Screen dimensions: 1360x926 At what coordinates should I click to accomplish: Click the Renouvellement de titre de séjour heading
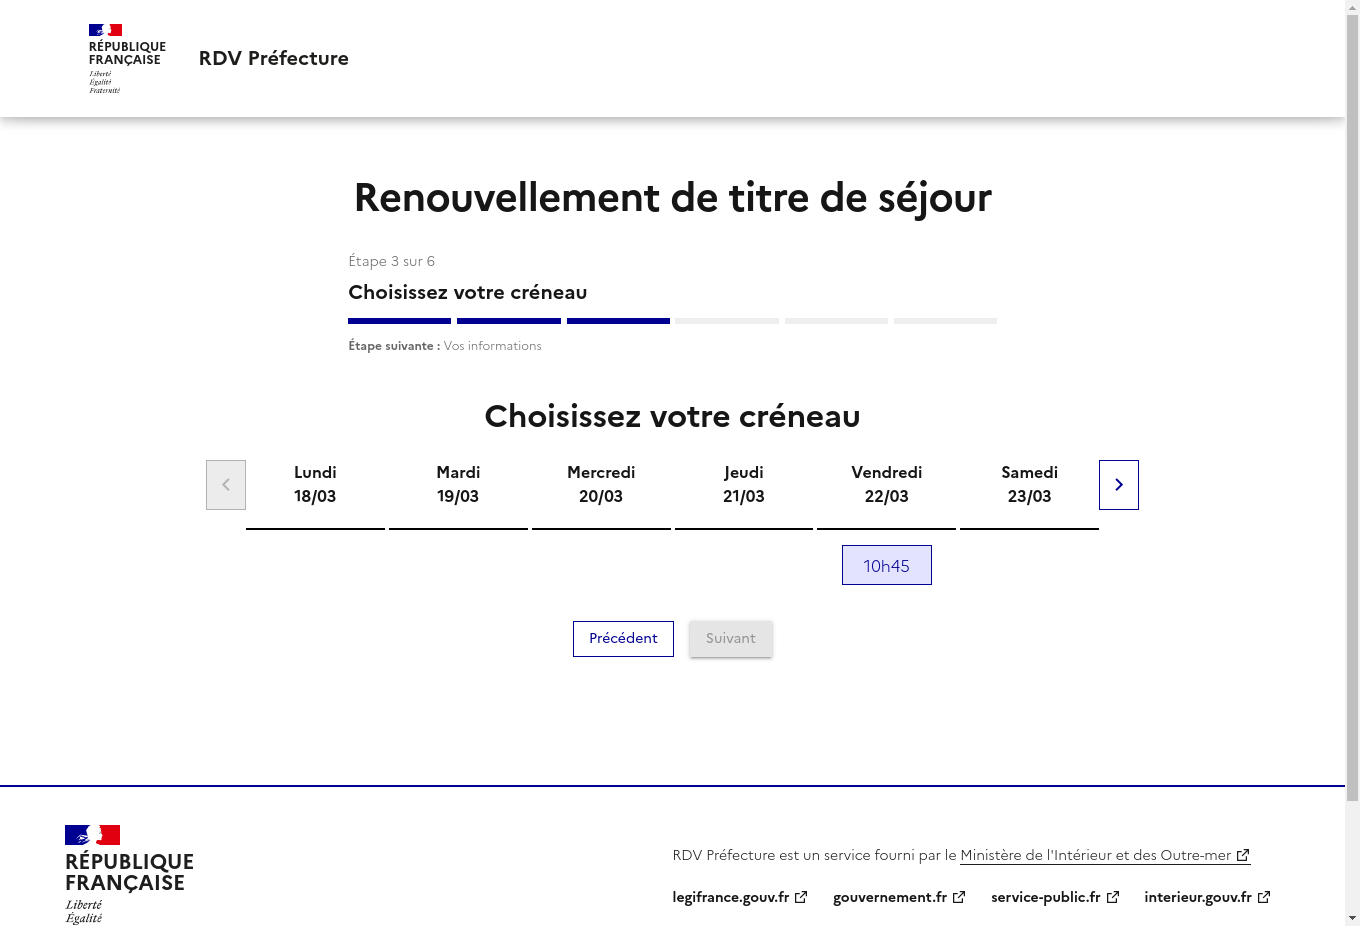coord(672,198)
